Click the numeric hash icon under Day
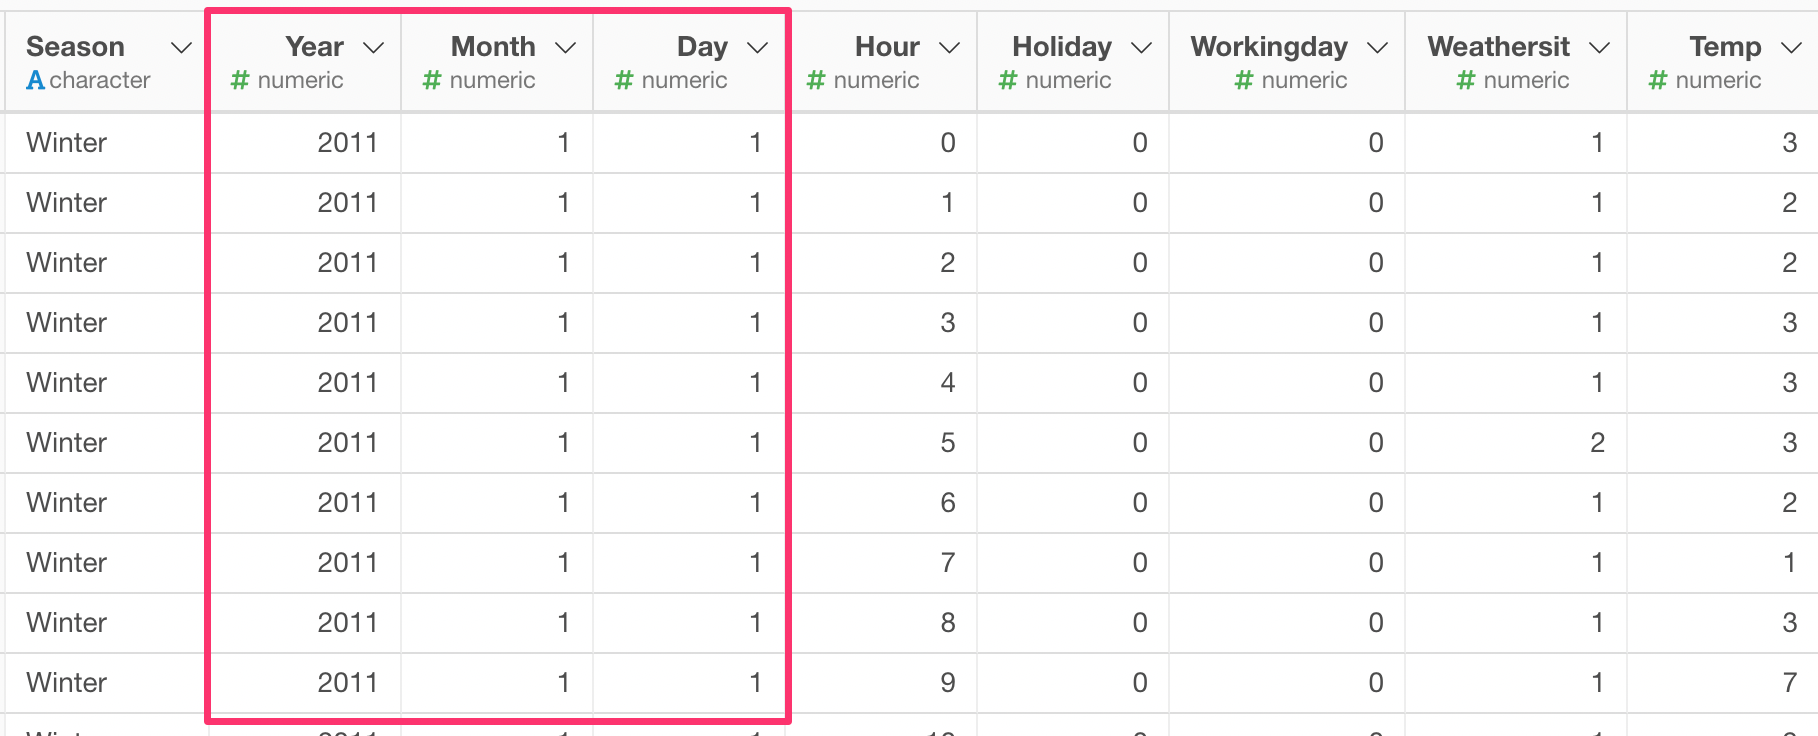Image resolution: width=1818 pixels, height=736 pixels. tap(624, 80)
